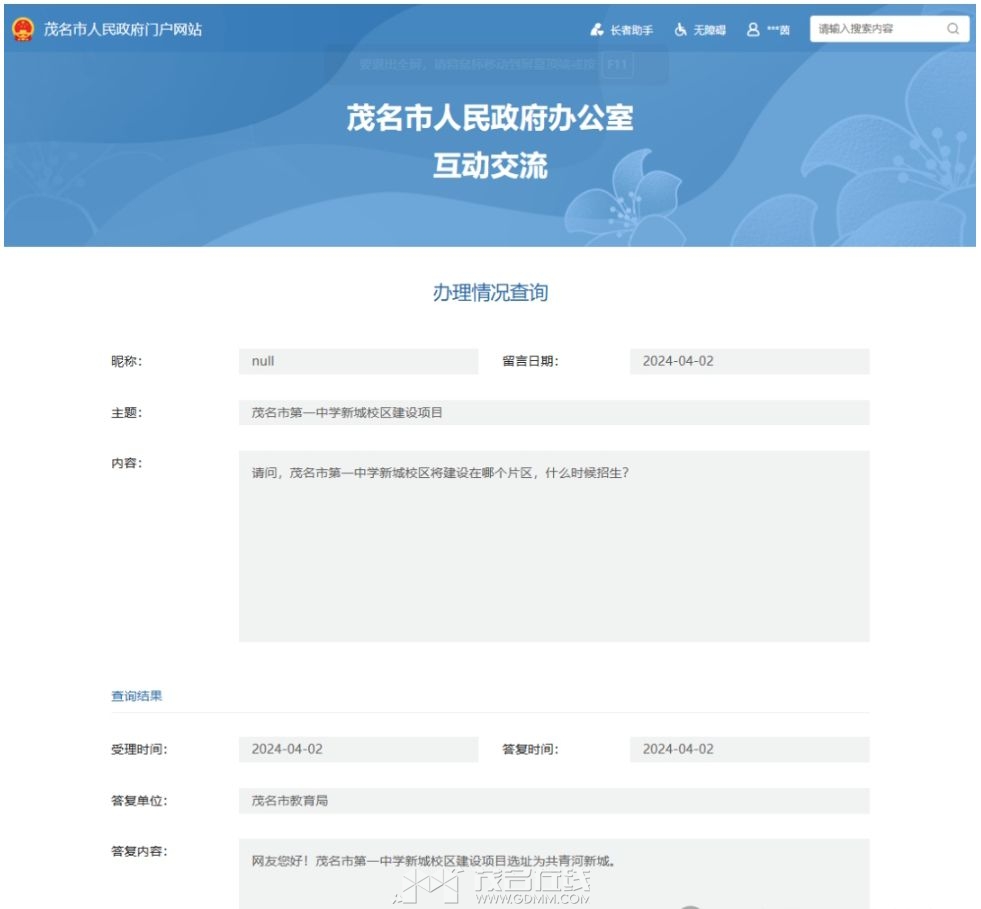The height and width of the screenshot is (909, 981).
Task: Click the 长者助手 elderly assistant icon
Action: point(597,30)
